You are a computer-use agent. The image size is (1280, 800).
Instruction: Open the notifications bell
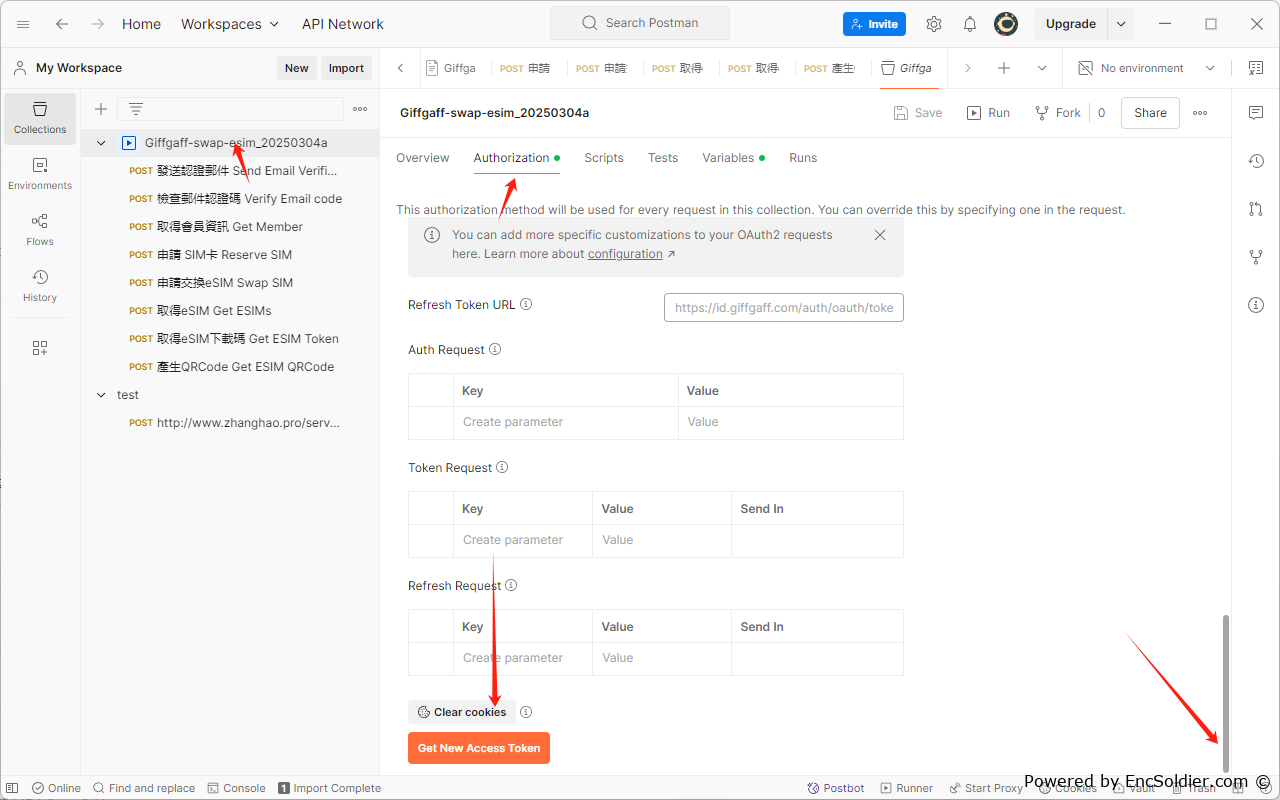pos(970,24)
